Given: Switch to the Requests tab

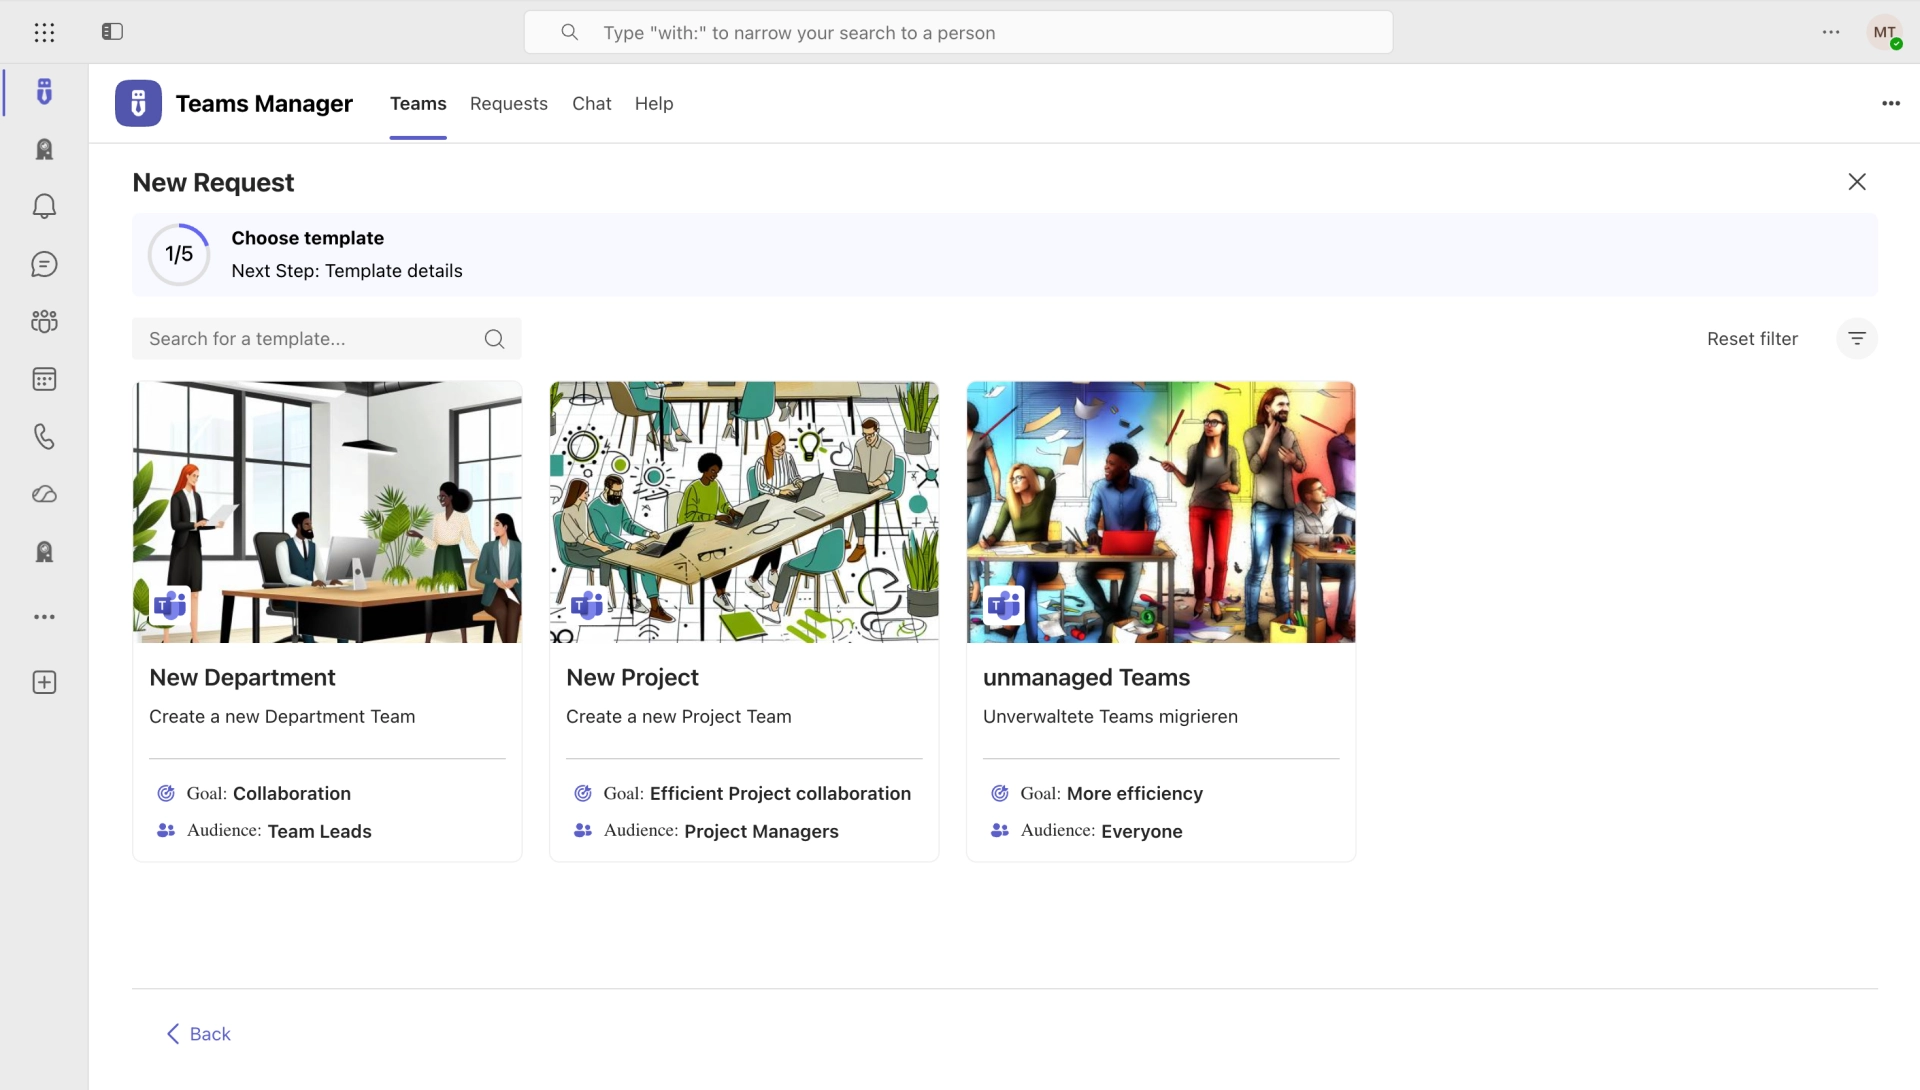Looking at the screenshot, I should point(509,104).
